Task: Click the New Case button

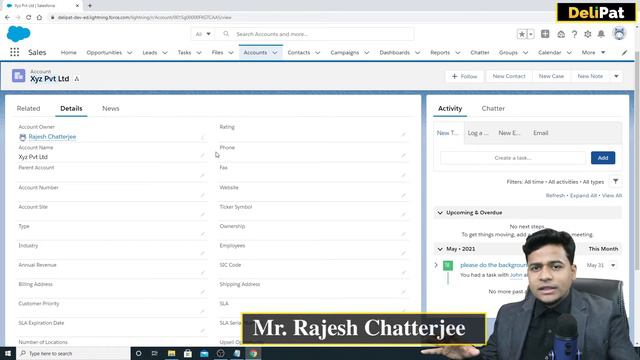Action: coord(551,76)
